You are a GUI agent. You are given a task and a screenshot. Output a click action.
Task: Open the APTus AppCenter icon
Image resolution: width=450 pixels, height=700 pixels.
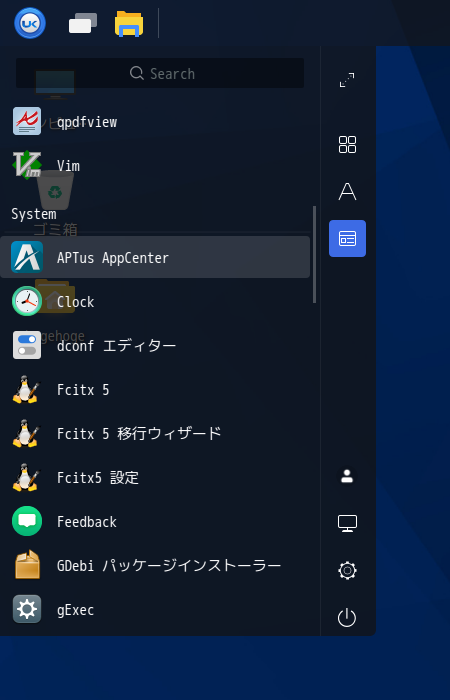pos(27,257)
